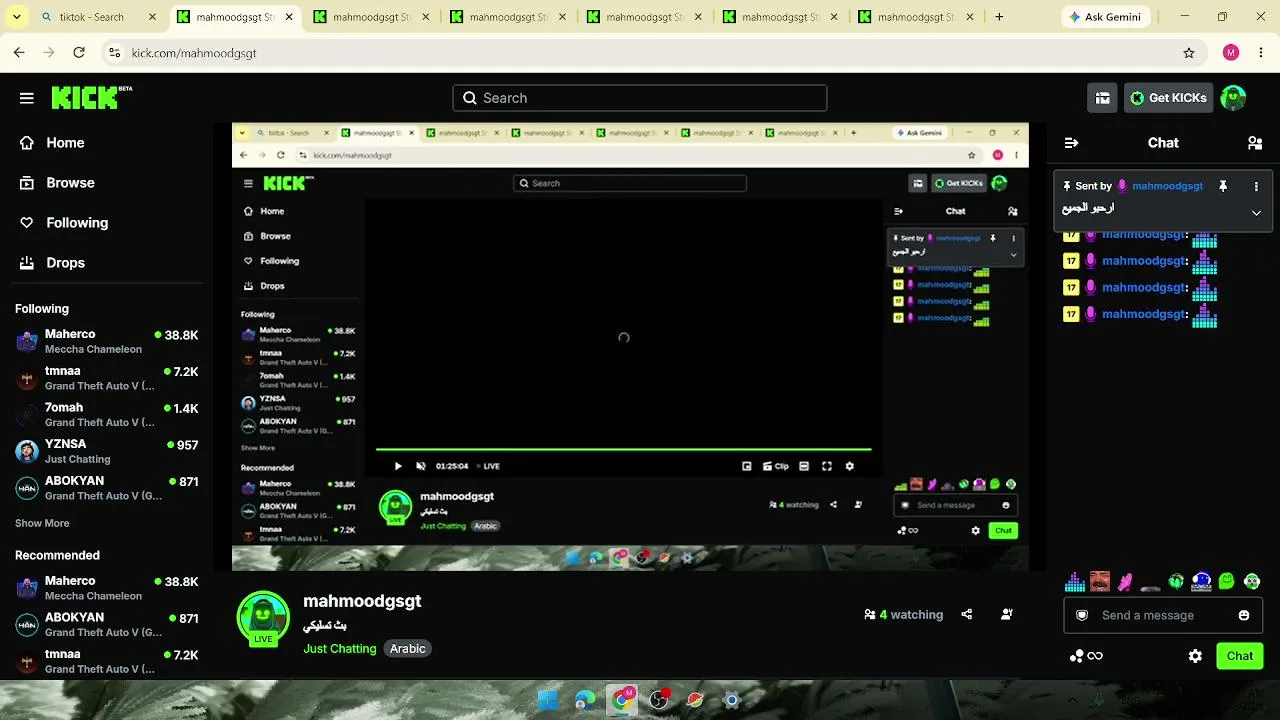Viewport: 1280px width, 720px height.
Task: Open Ask Gemini in the browser title bar
Action: click(1105, 17)
